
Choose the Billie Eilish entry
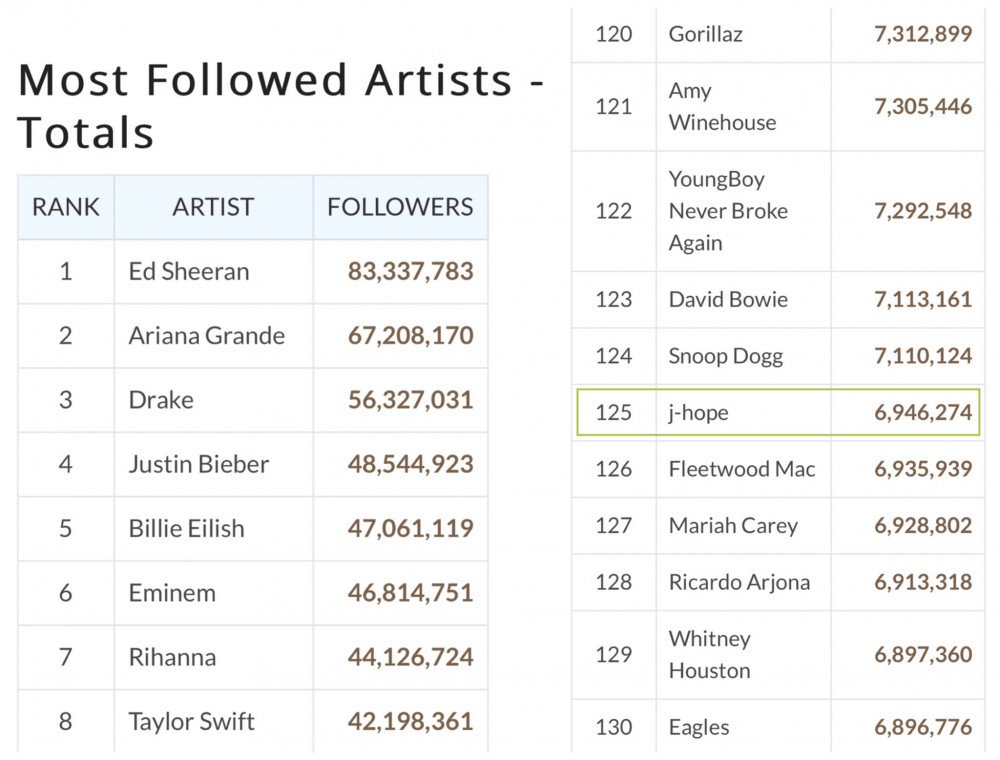[x=186, y=528]
